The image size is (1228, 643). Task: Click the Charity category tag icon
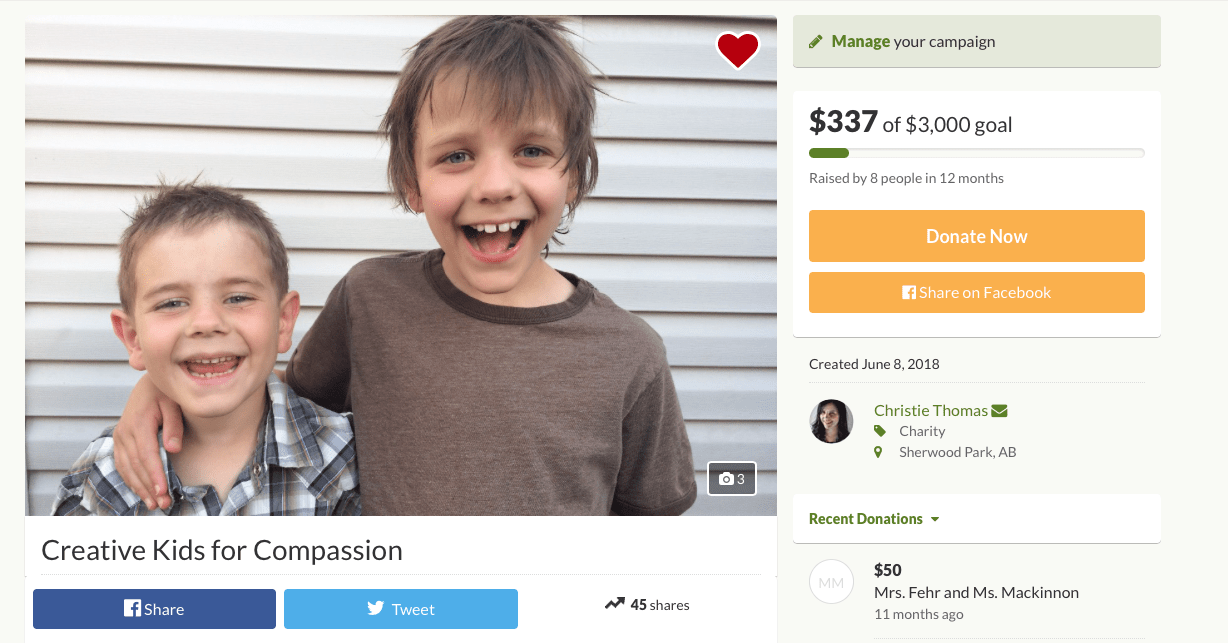tap(879, 431)
